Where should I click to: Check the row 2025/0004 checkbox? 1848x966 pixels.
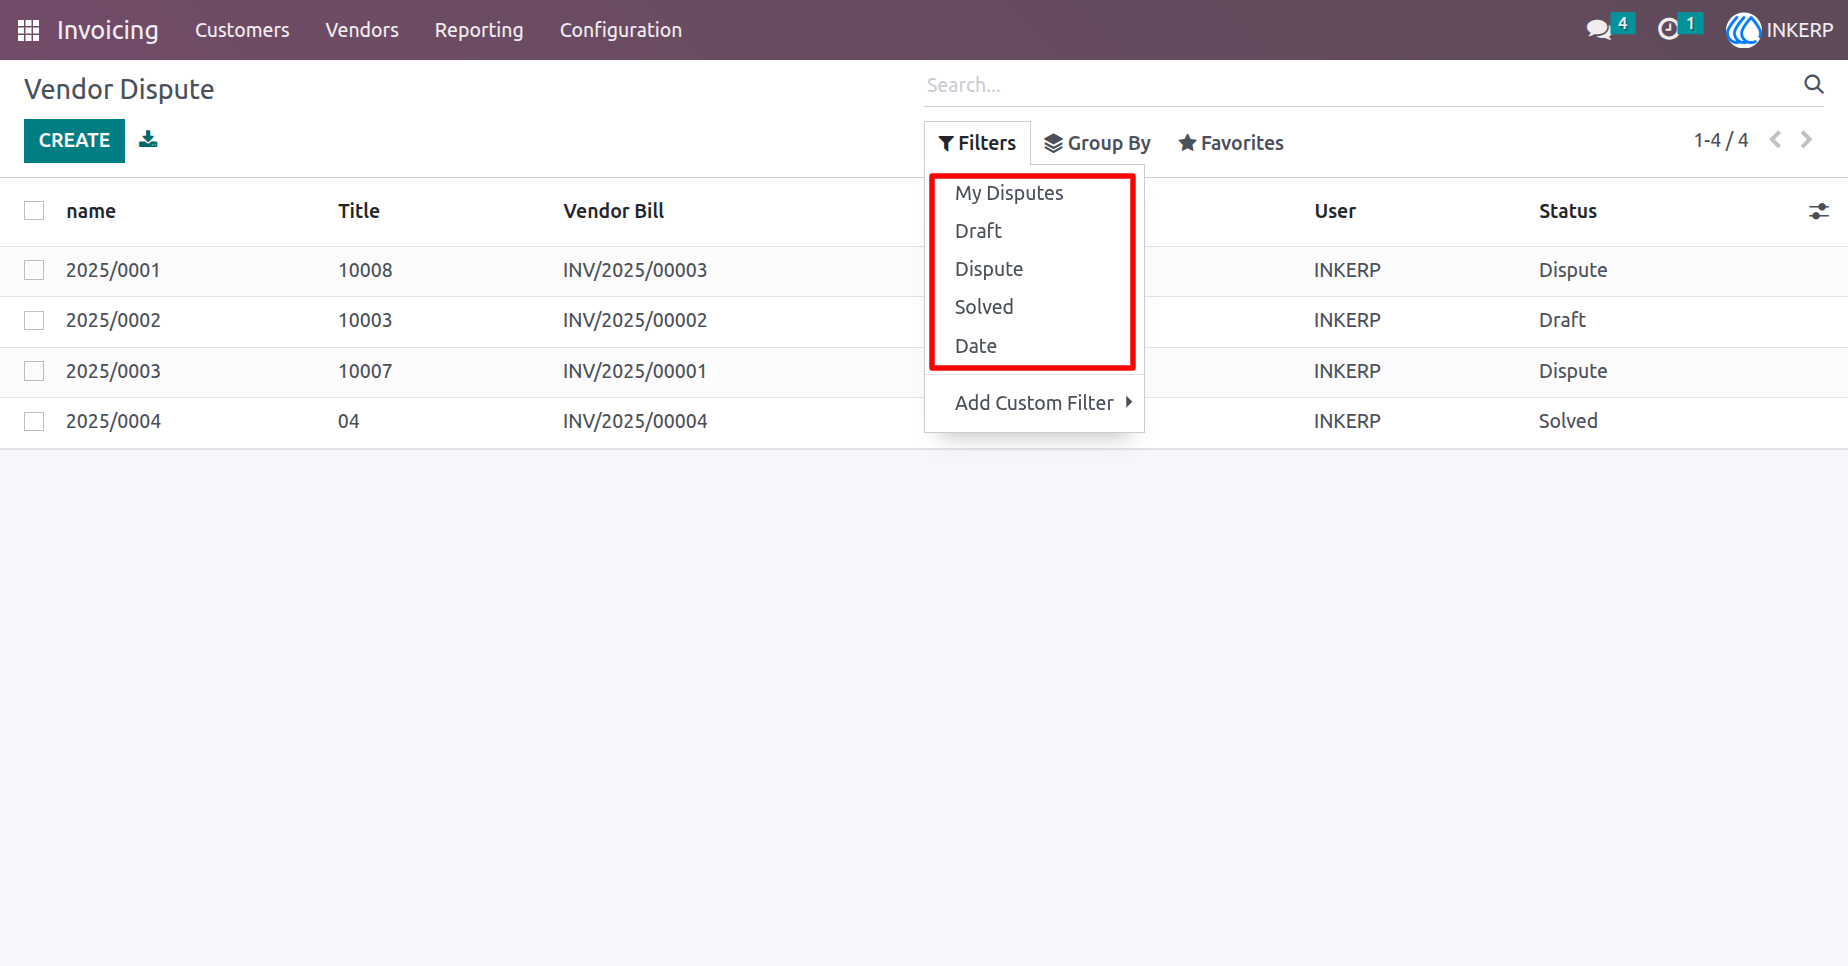click(x=34, y=421)
